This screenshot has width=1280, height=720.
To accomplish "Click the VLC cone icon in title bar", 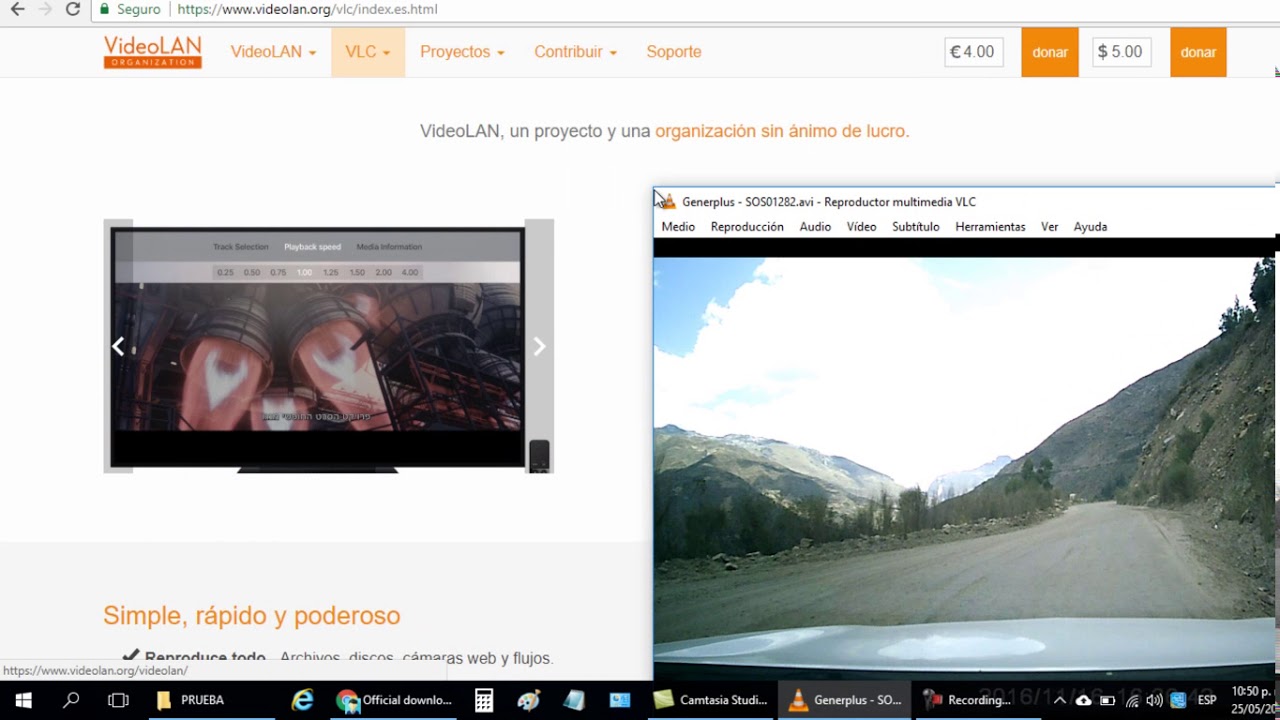I will click(668, 202).
